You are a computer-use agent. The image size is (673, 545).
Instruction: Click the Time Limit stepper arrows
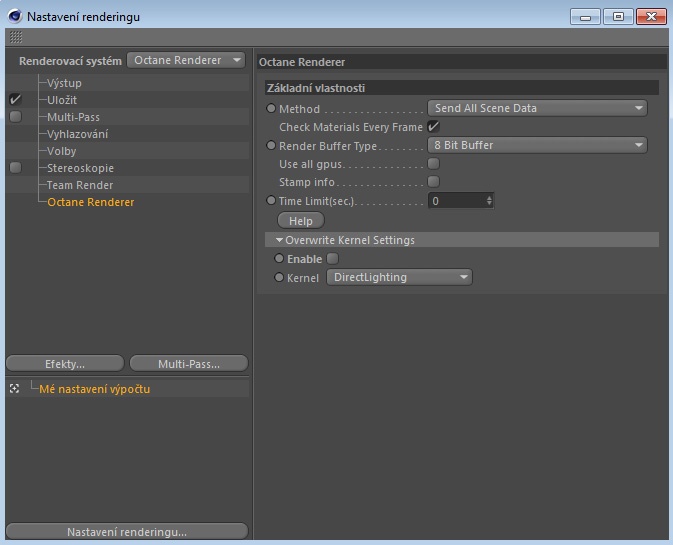point(489,201)
